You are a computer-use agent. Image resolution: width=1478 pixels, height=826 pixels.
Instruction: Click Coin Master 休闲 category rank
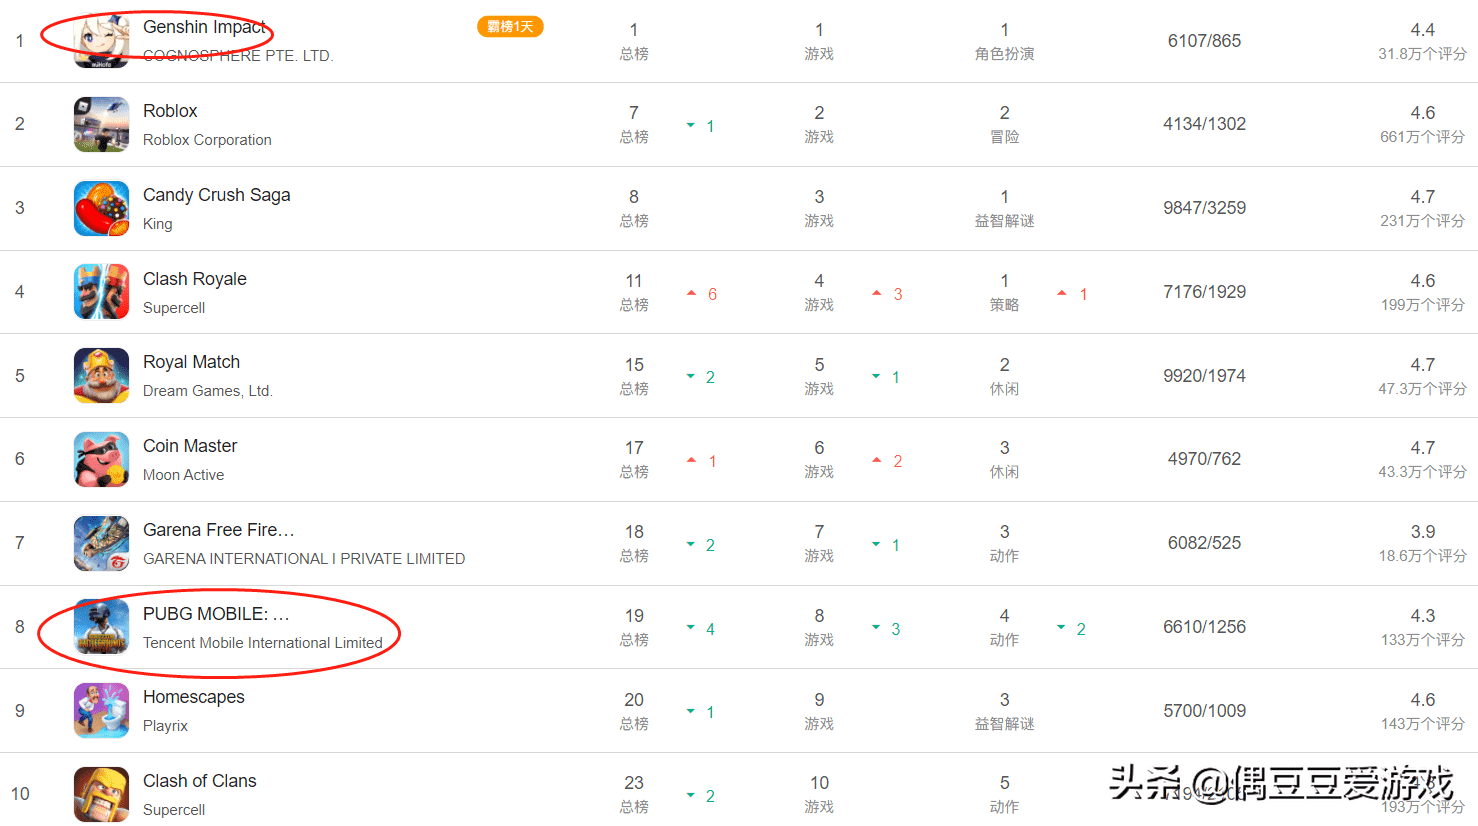coord(1004,459)
